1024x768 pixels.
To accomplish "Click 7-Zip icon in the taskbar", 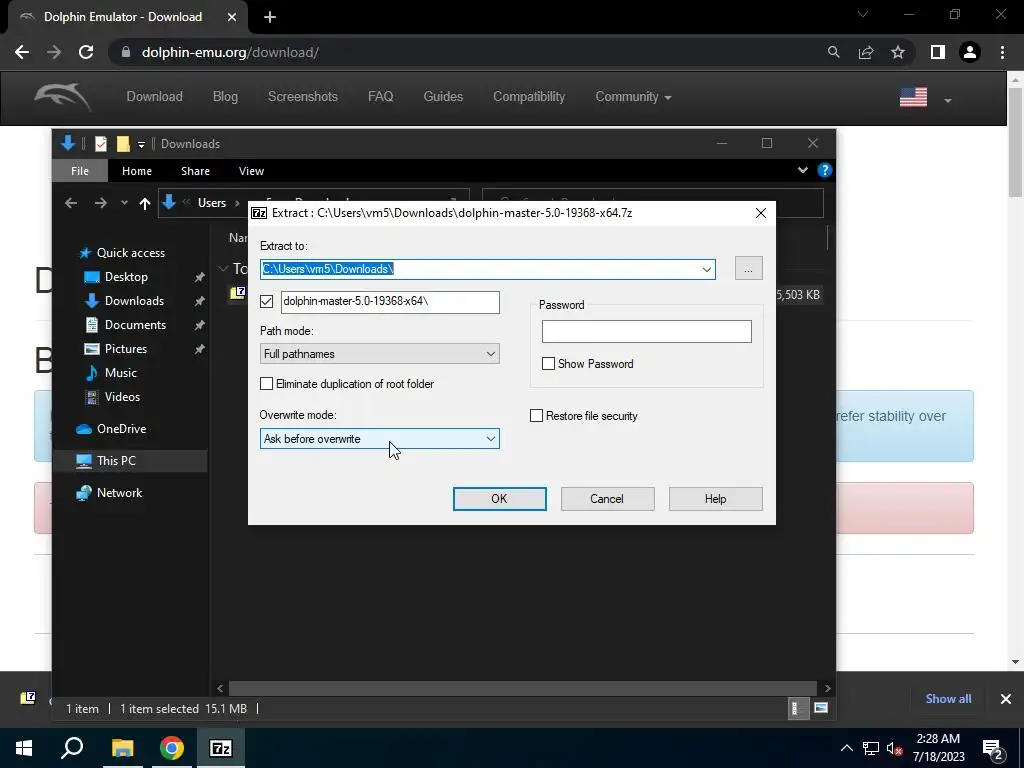I will coord(221,748).
